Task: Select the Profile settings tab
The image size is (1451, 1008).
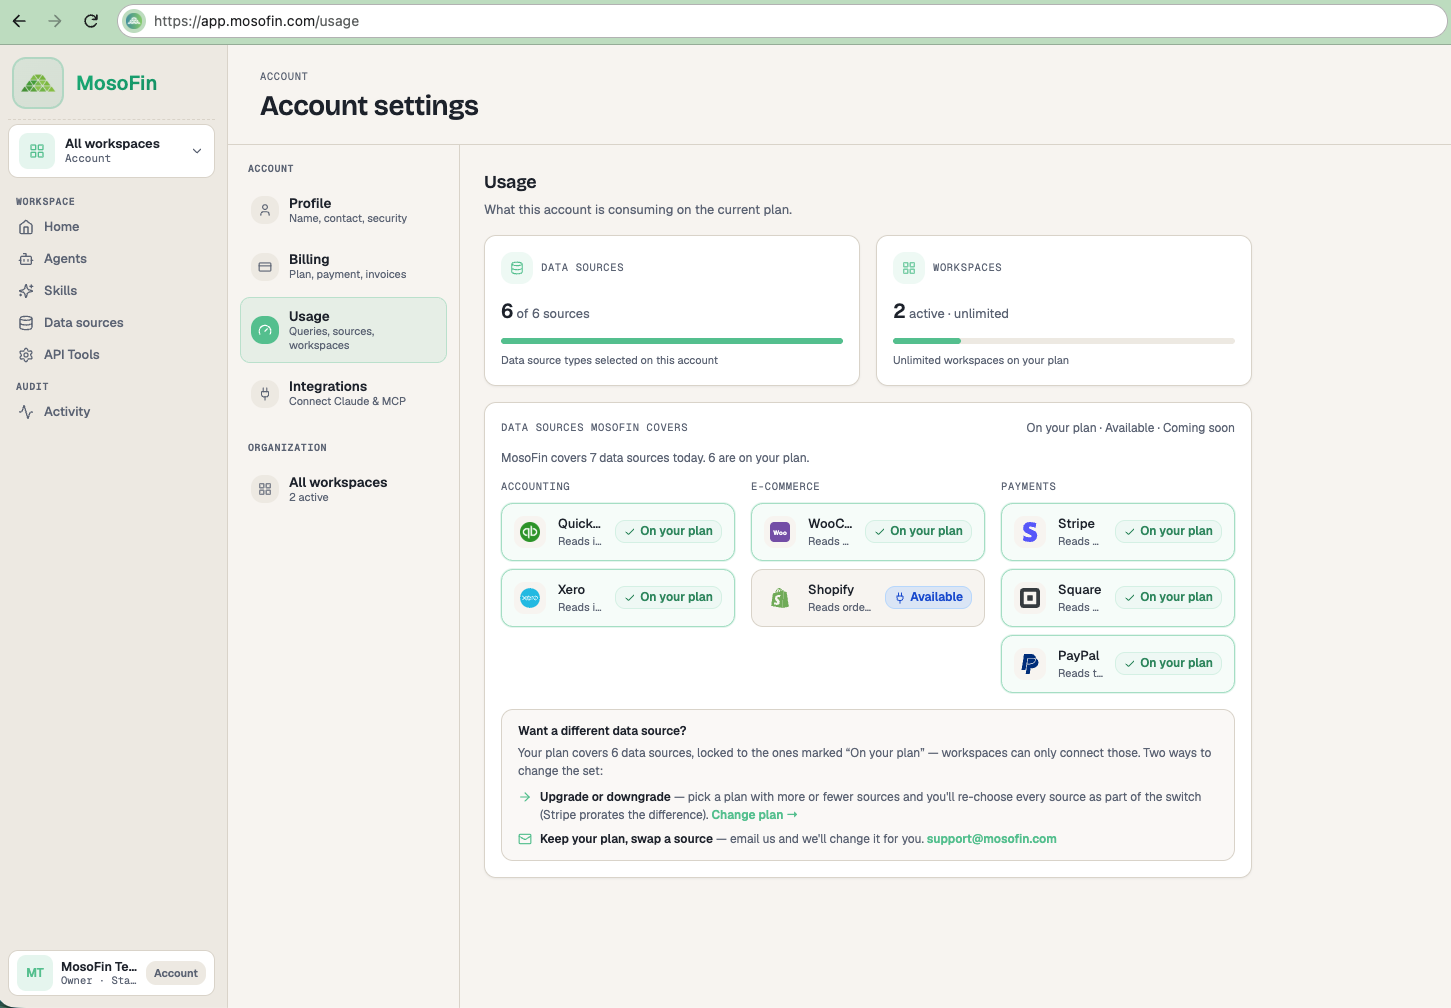Action: point(343,210)
